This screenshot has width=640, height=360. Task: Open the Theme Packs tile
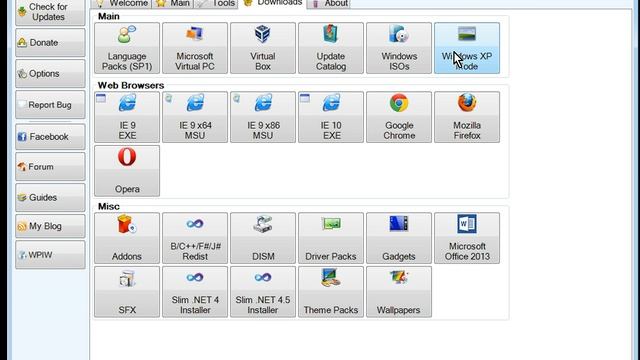pos(331,292)
